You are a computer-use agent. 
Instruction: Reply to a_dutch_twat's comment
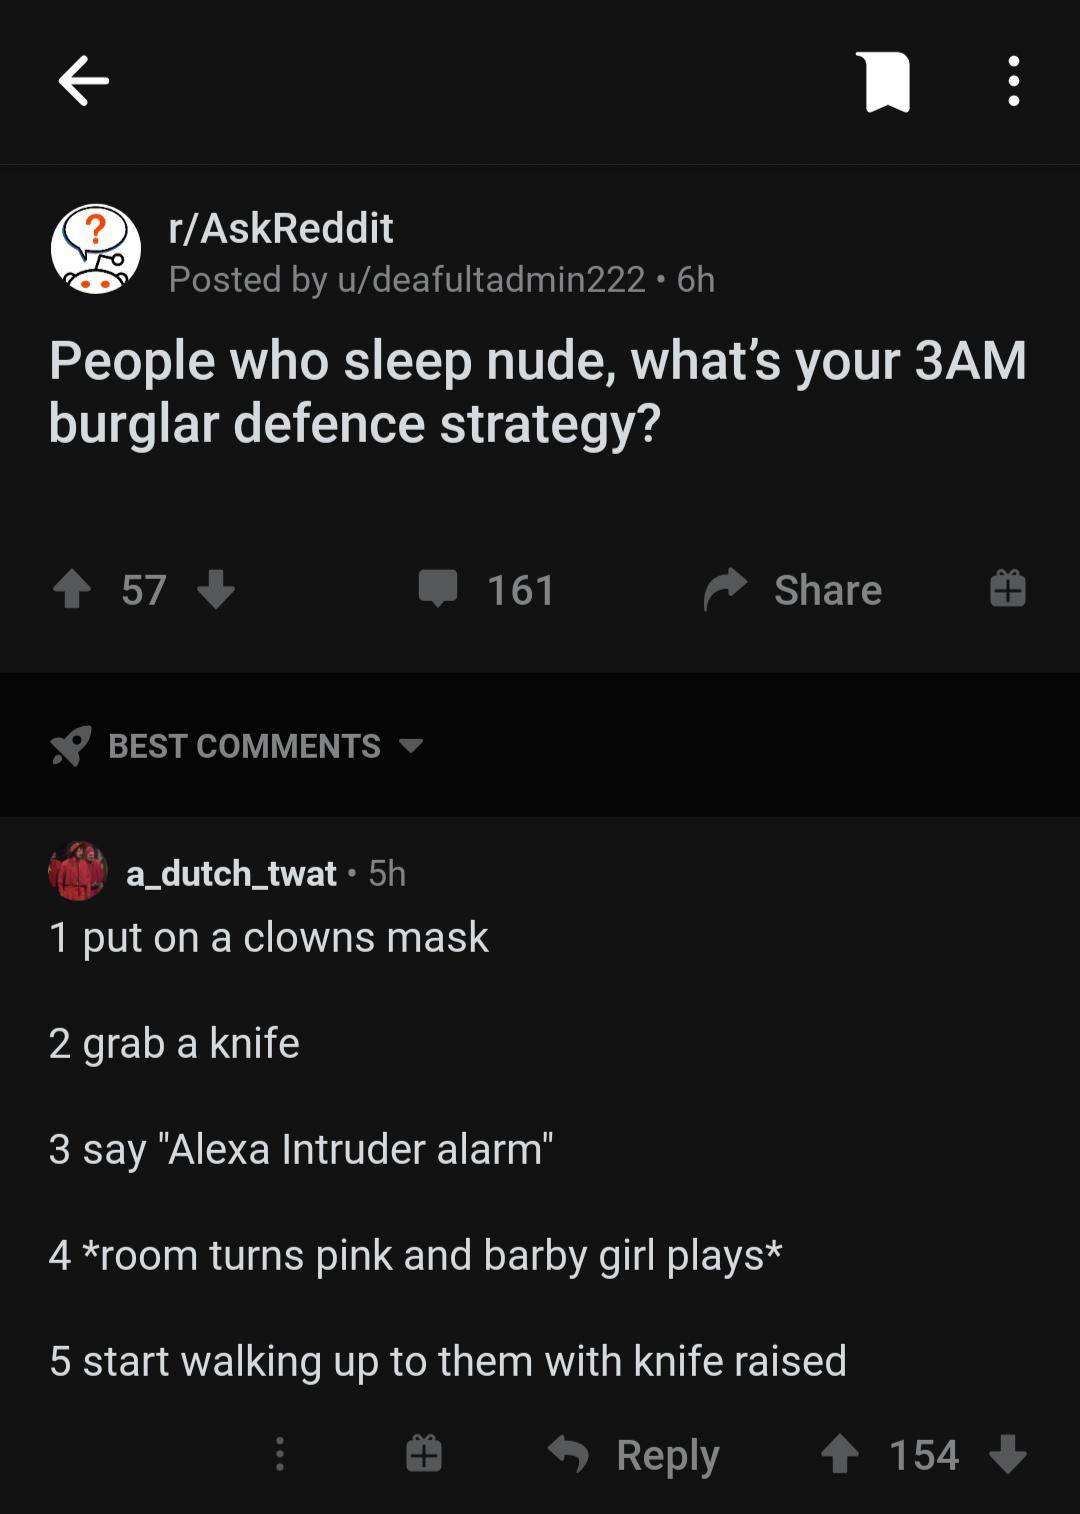634,1454
